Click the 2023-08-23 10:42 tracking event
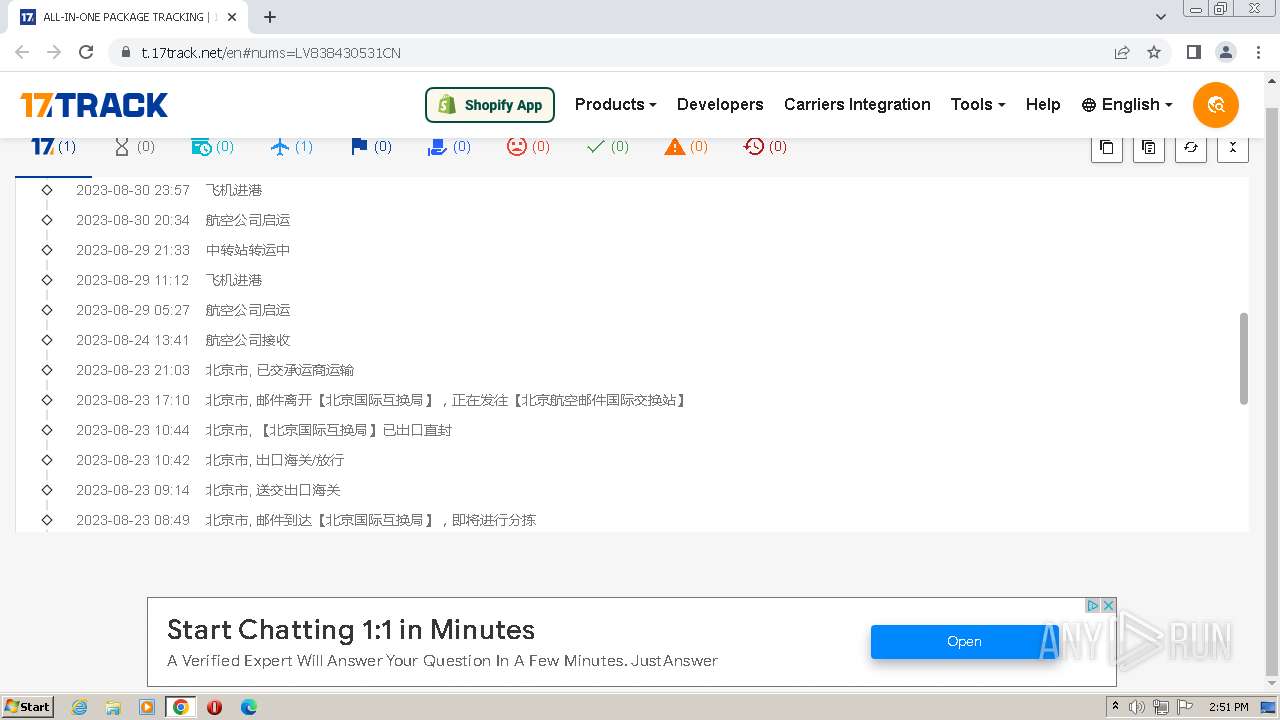Screen dimensions: 1280x720 click(x=210, y=460)
